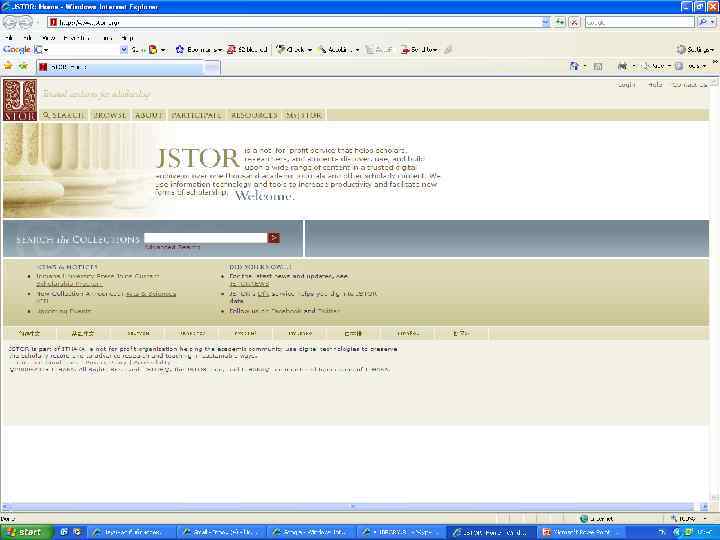Click the Search the Collections text field

[x=205, y=238]
